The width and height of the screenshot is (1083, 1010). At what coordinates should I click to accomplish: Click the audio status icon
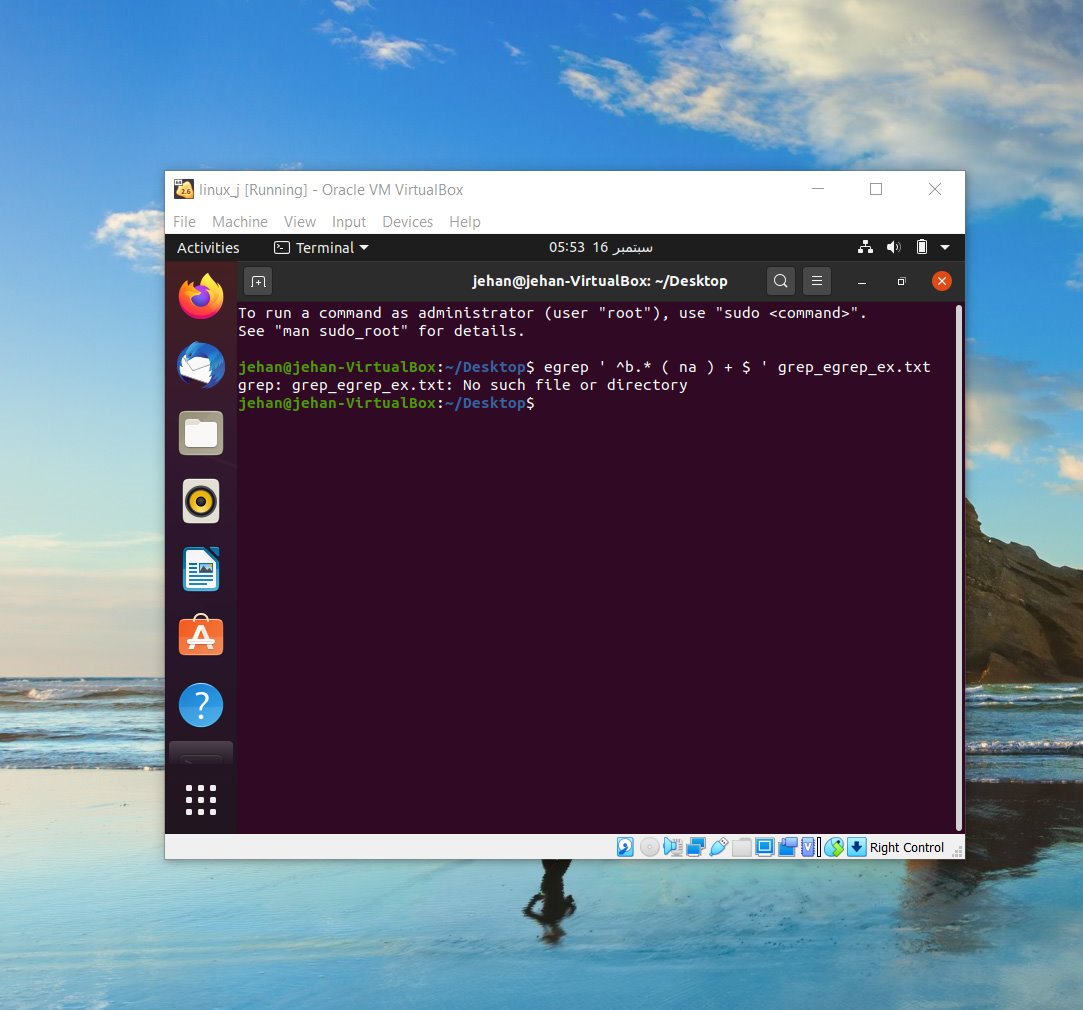(672, 847)
